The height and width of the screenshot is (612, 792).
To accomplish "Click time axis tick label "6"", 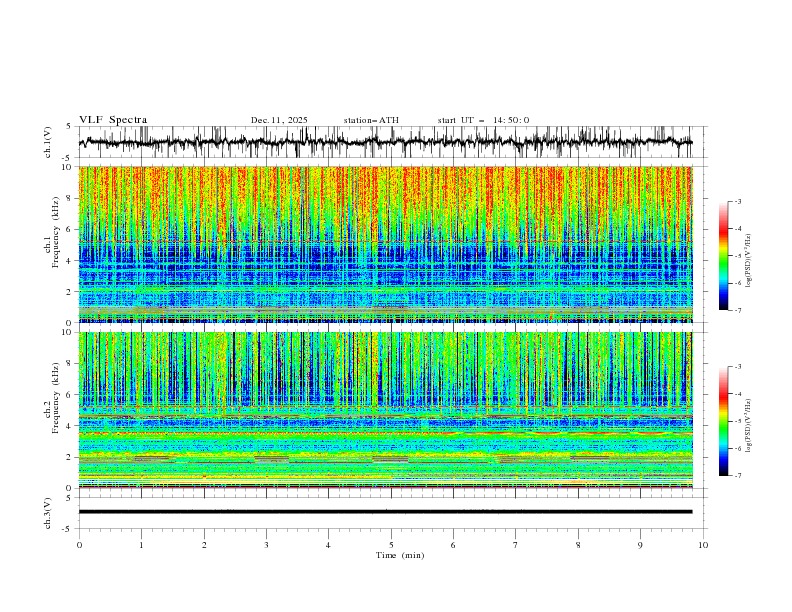I will tap(453, 545).
